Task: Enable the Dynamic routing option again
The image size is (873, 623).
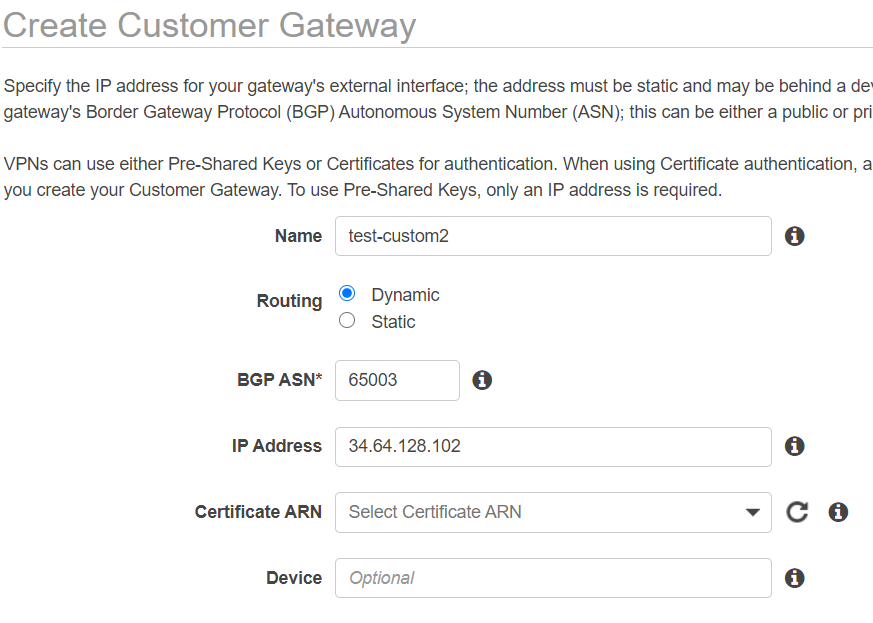Action: (x=345, y=293)
